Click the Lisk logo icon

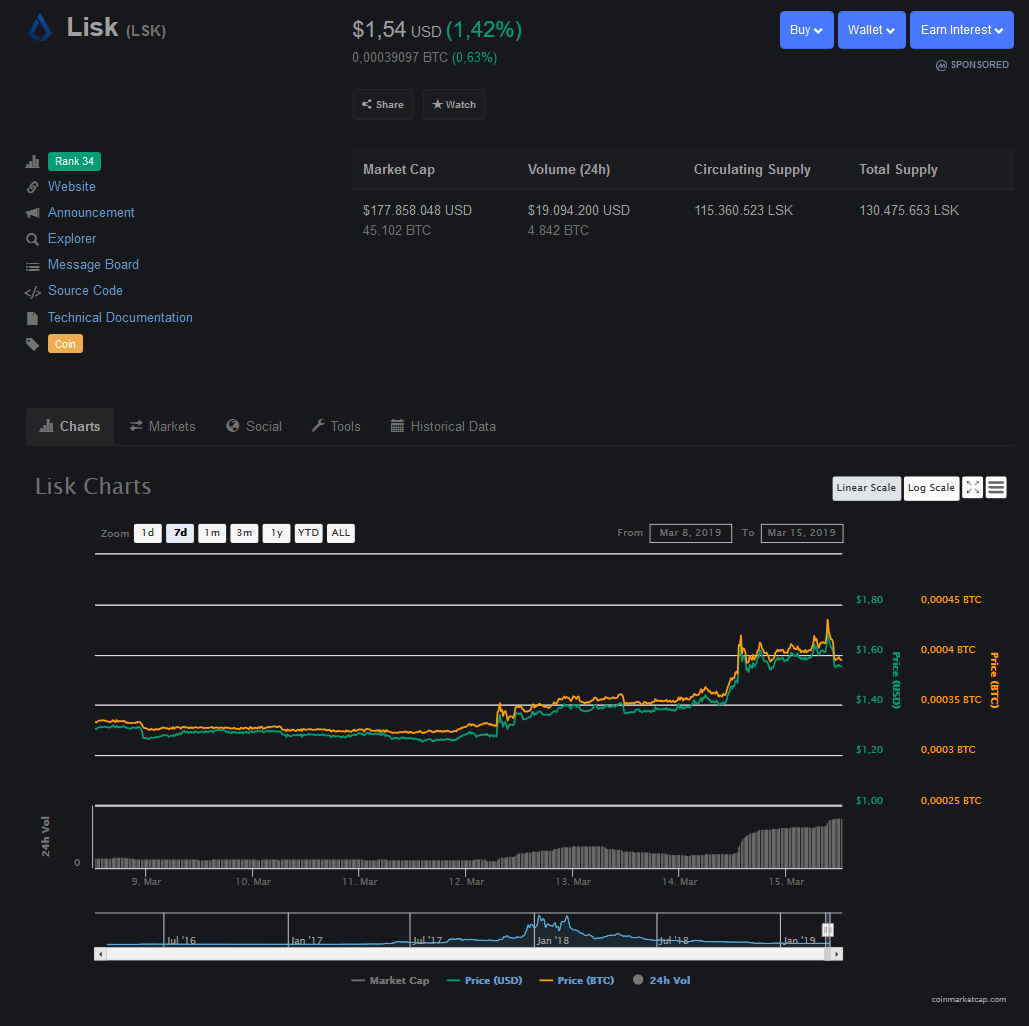[x=40, y=28]
